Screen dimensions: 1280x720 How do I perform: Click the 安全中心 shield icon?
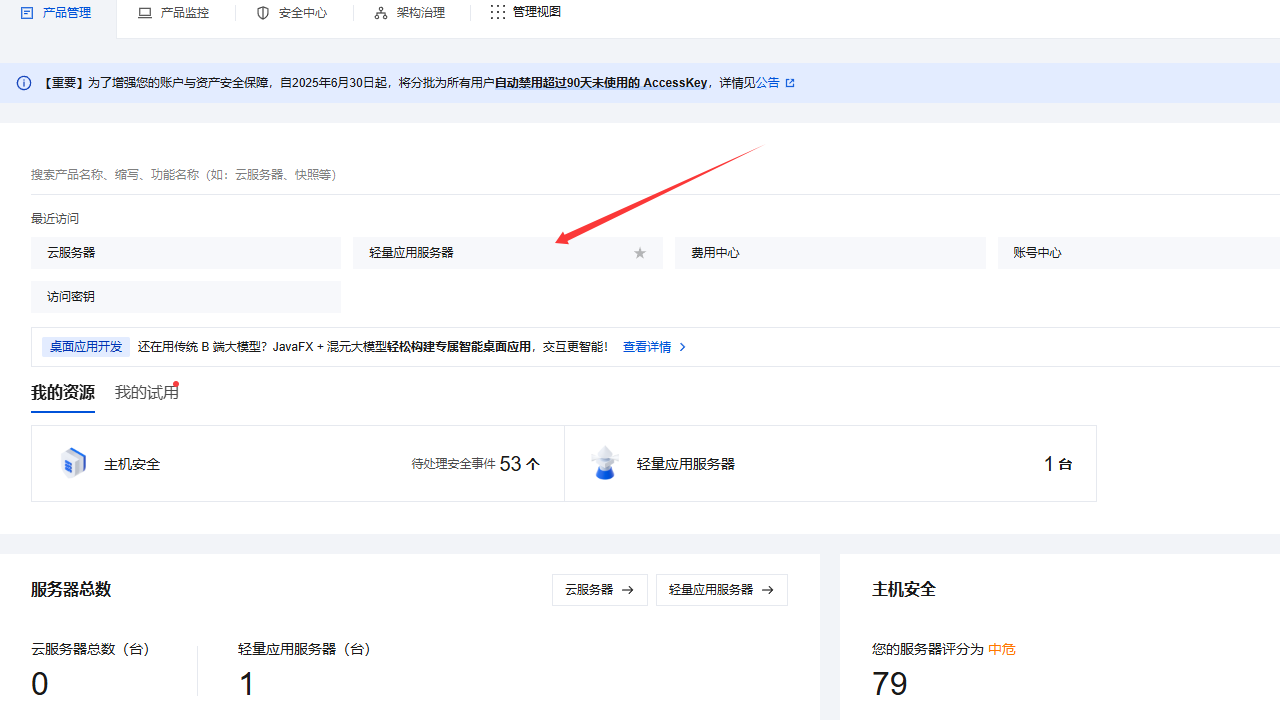click(262, 12)
